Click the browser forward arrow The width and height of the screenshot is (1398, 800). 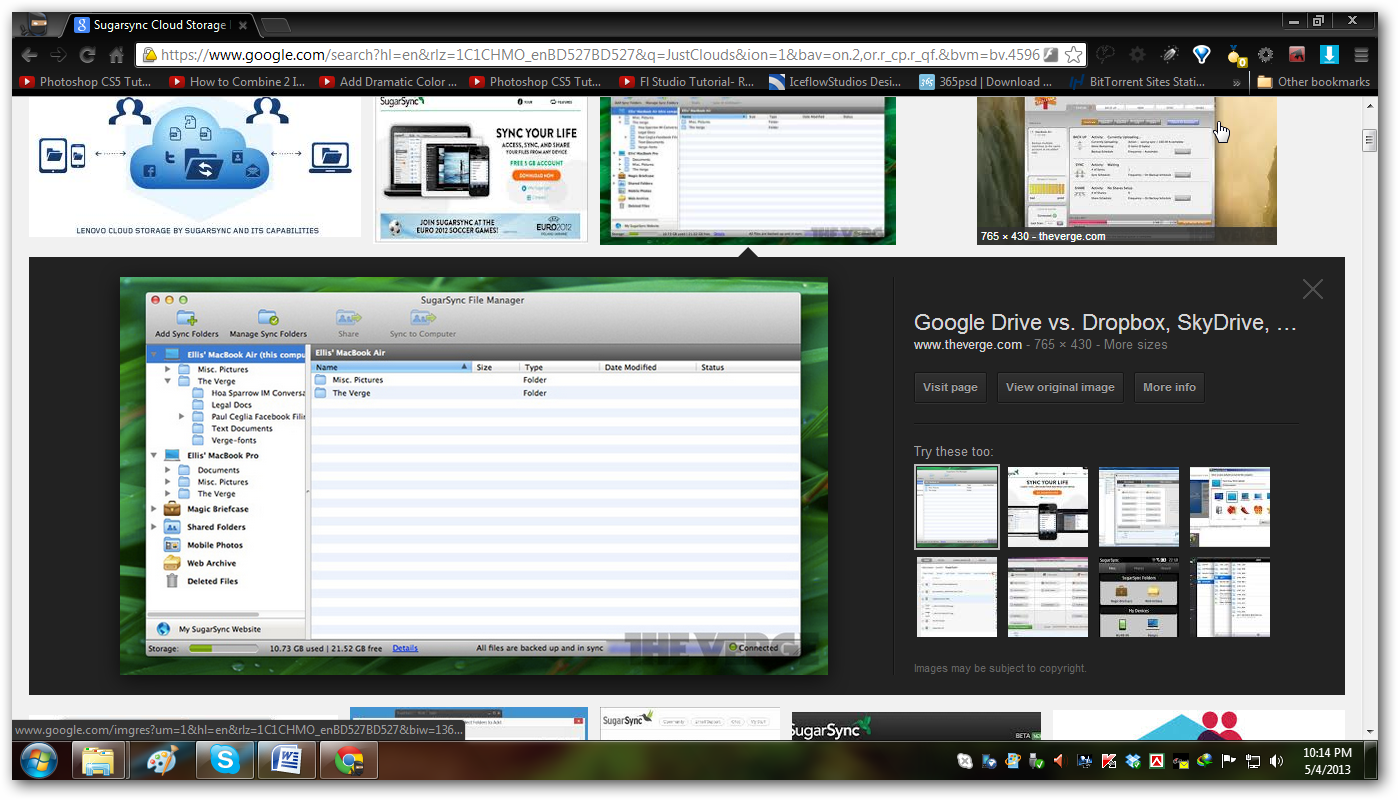pyautogui.click(x=60, y=55)
